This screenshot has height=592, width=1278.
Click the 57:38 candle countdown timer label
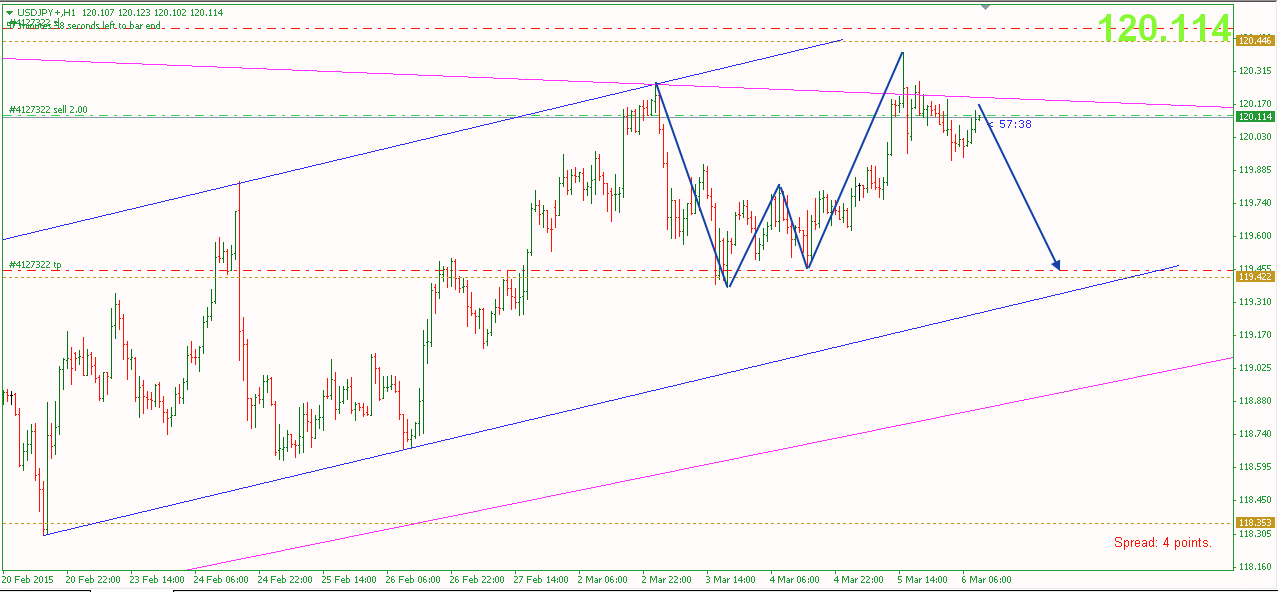pyautogui.click(x=1013, y=124)
